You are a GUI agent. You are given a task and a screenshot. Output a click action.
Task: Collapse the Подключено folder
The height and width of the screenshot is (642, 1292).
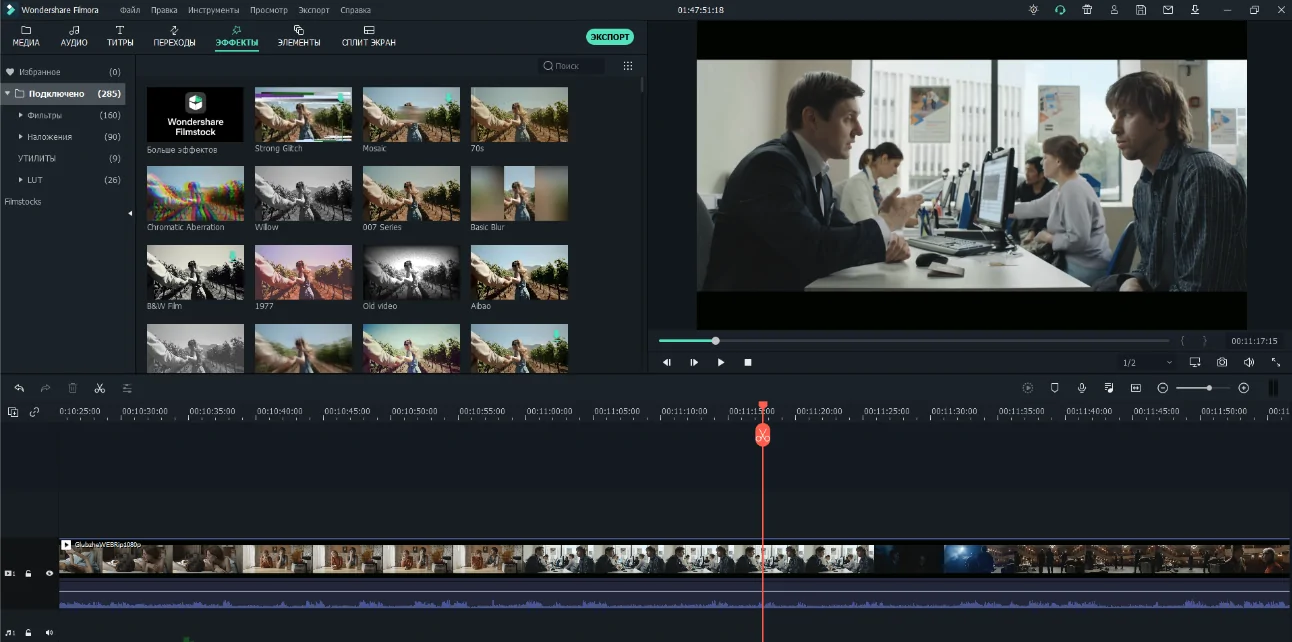click(x=8, y=93)
